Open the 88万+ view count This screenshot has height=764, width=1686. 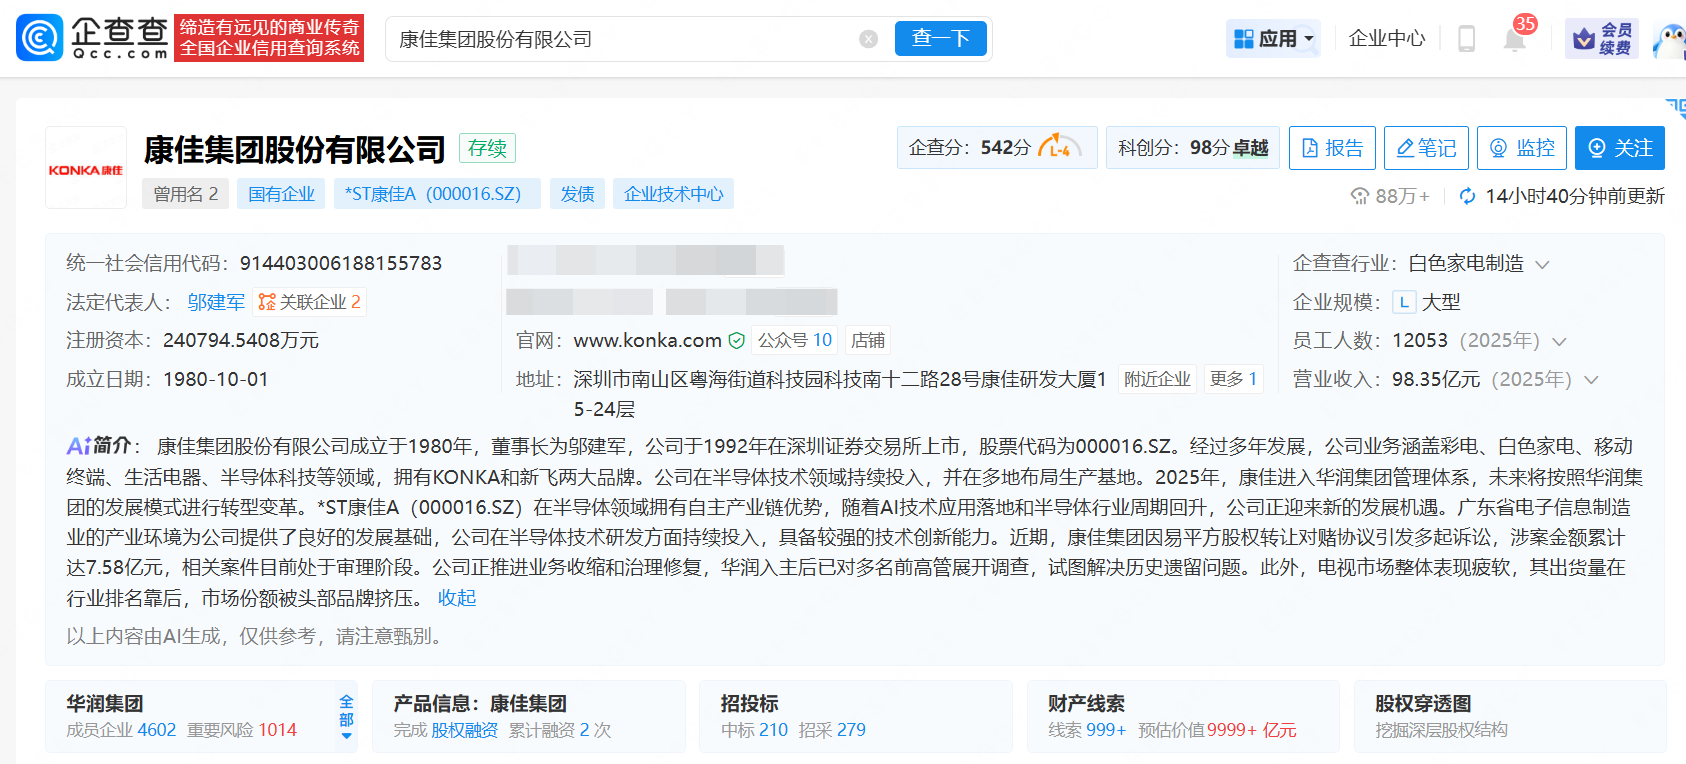click(1390, 196)
